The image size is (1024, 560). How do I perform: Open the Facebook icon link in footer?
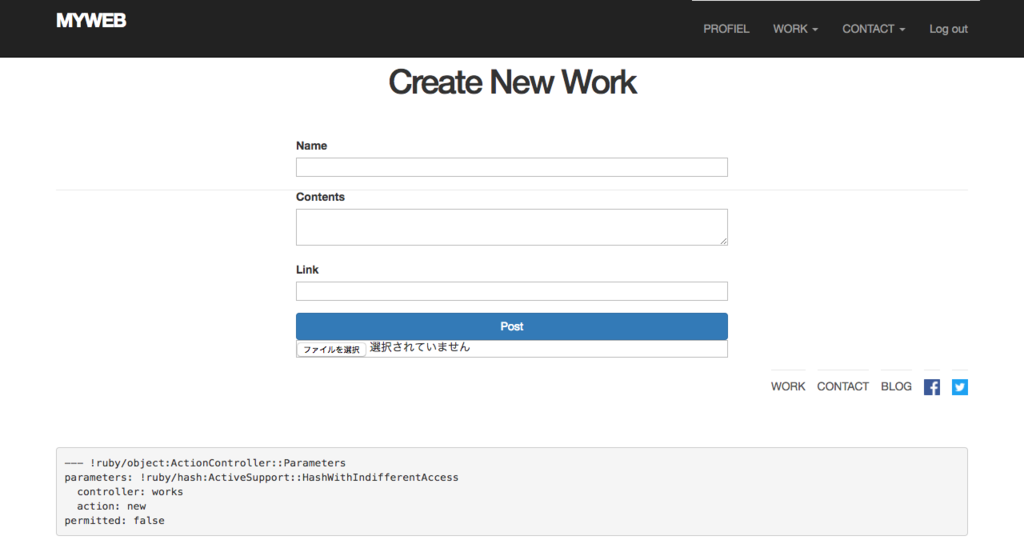[x=932, y=387]
